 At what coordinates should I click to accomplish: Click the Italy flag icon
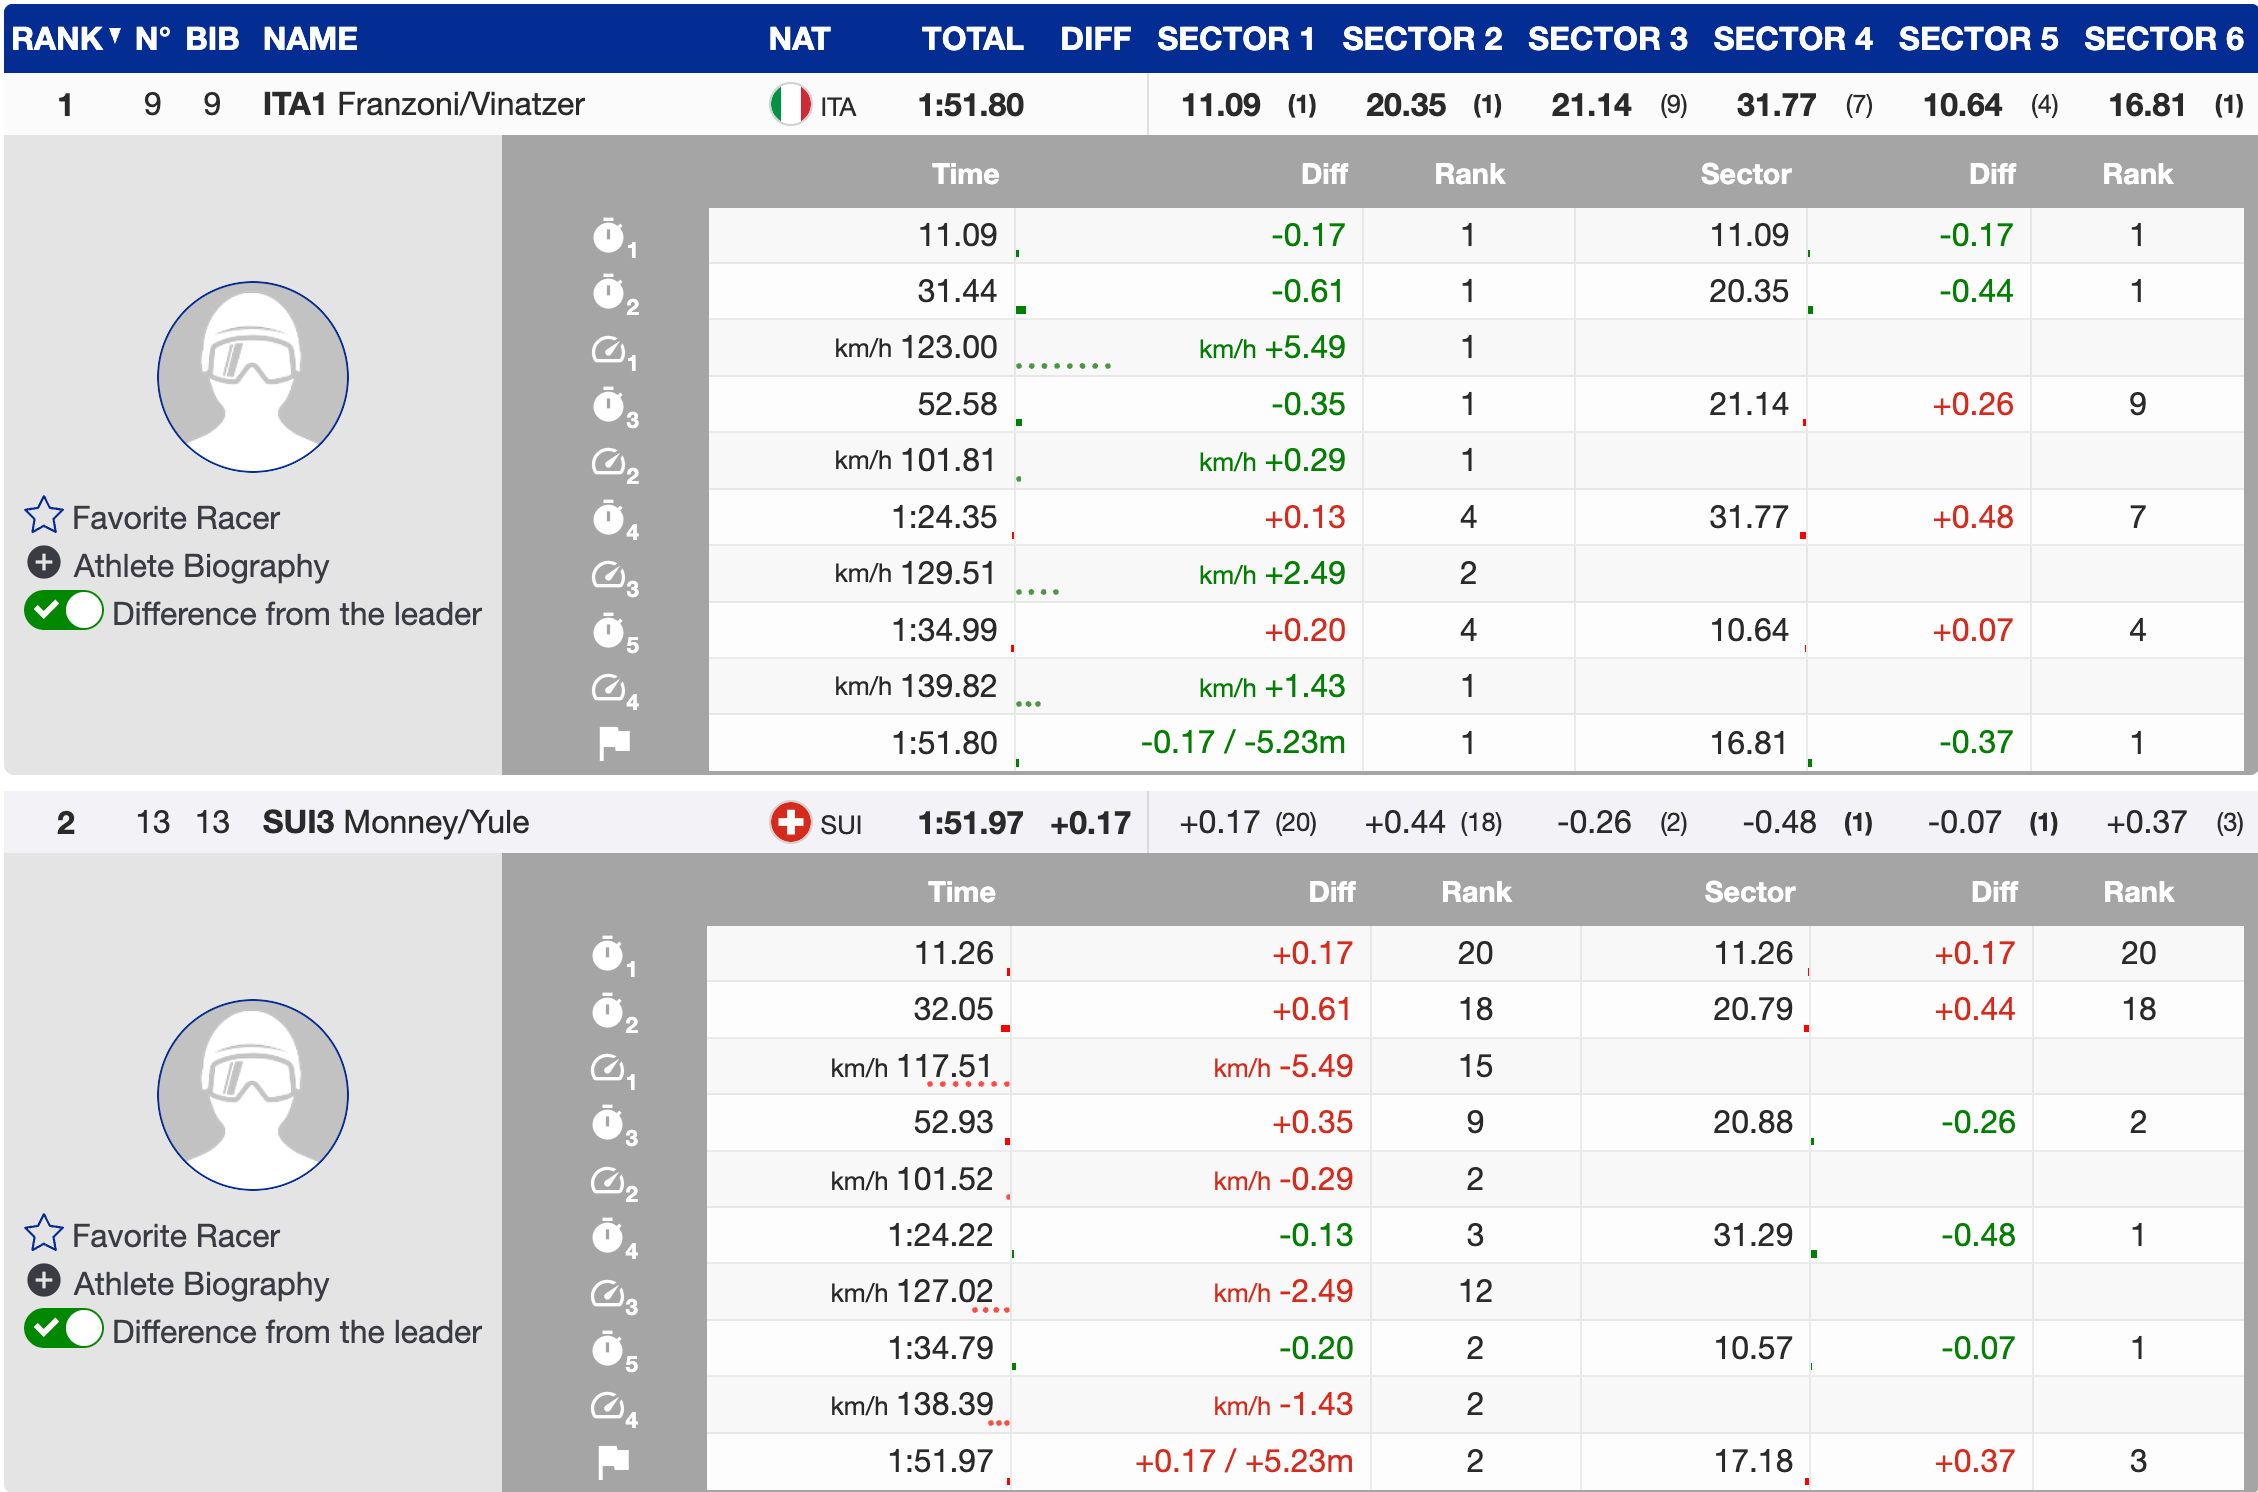click(x=790, y=105)
